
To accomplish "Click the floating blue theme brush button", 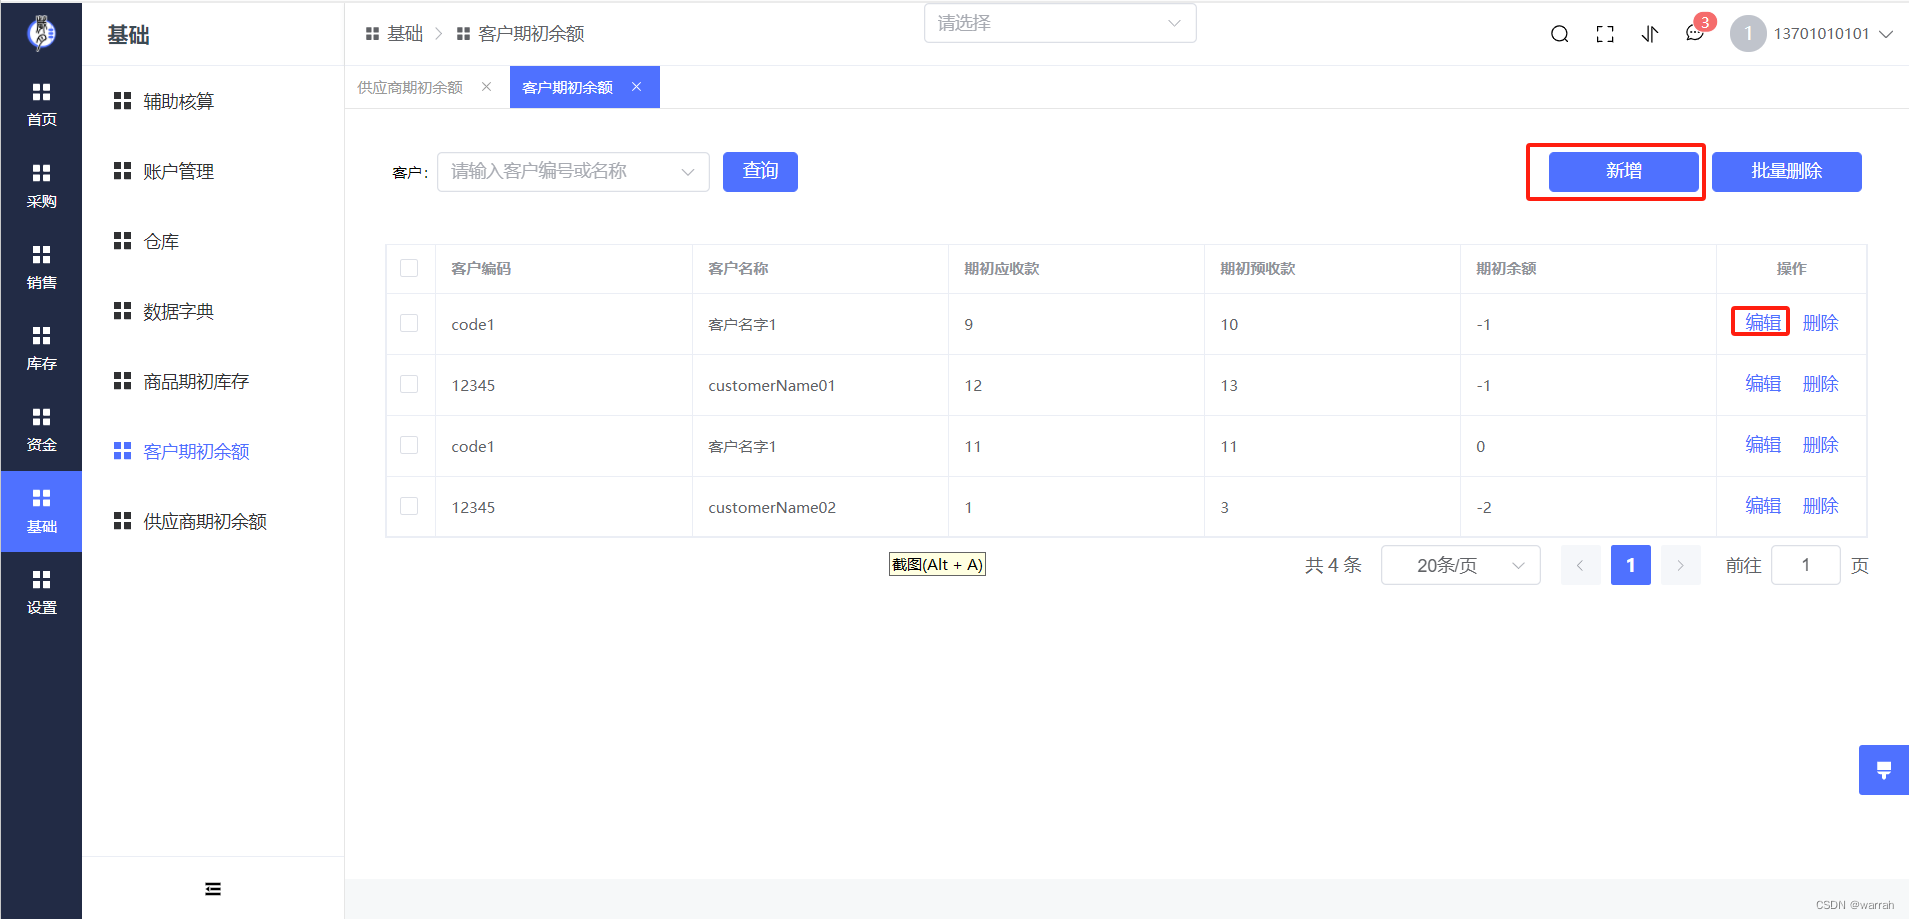I will click(x=1884, y=770).
